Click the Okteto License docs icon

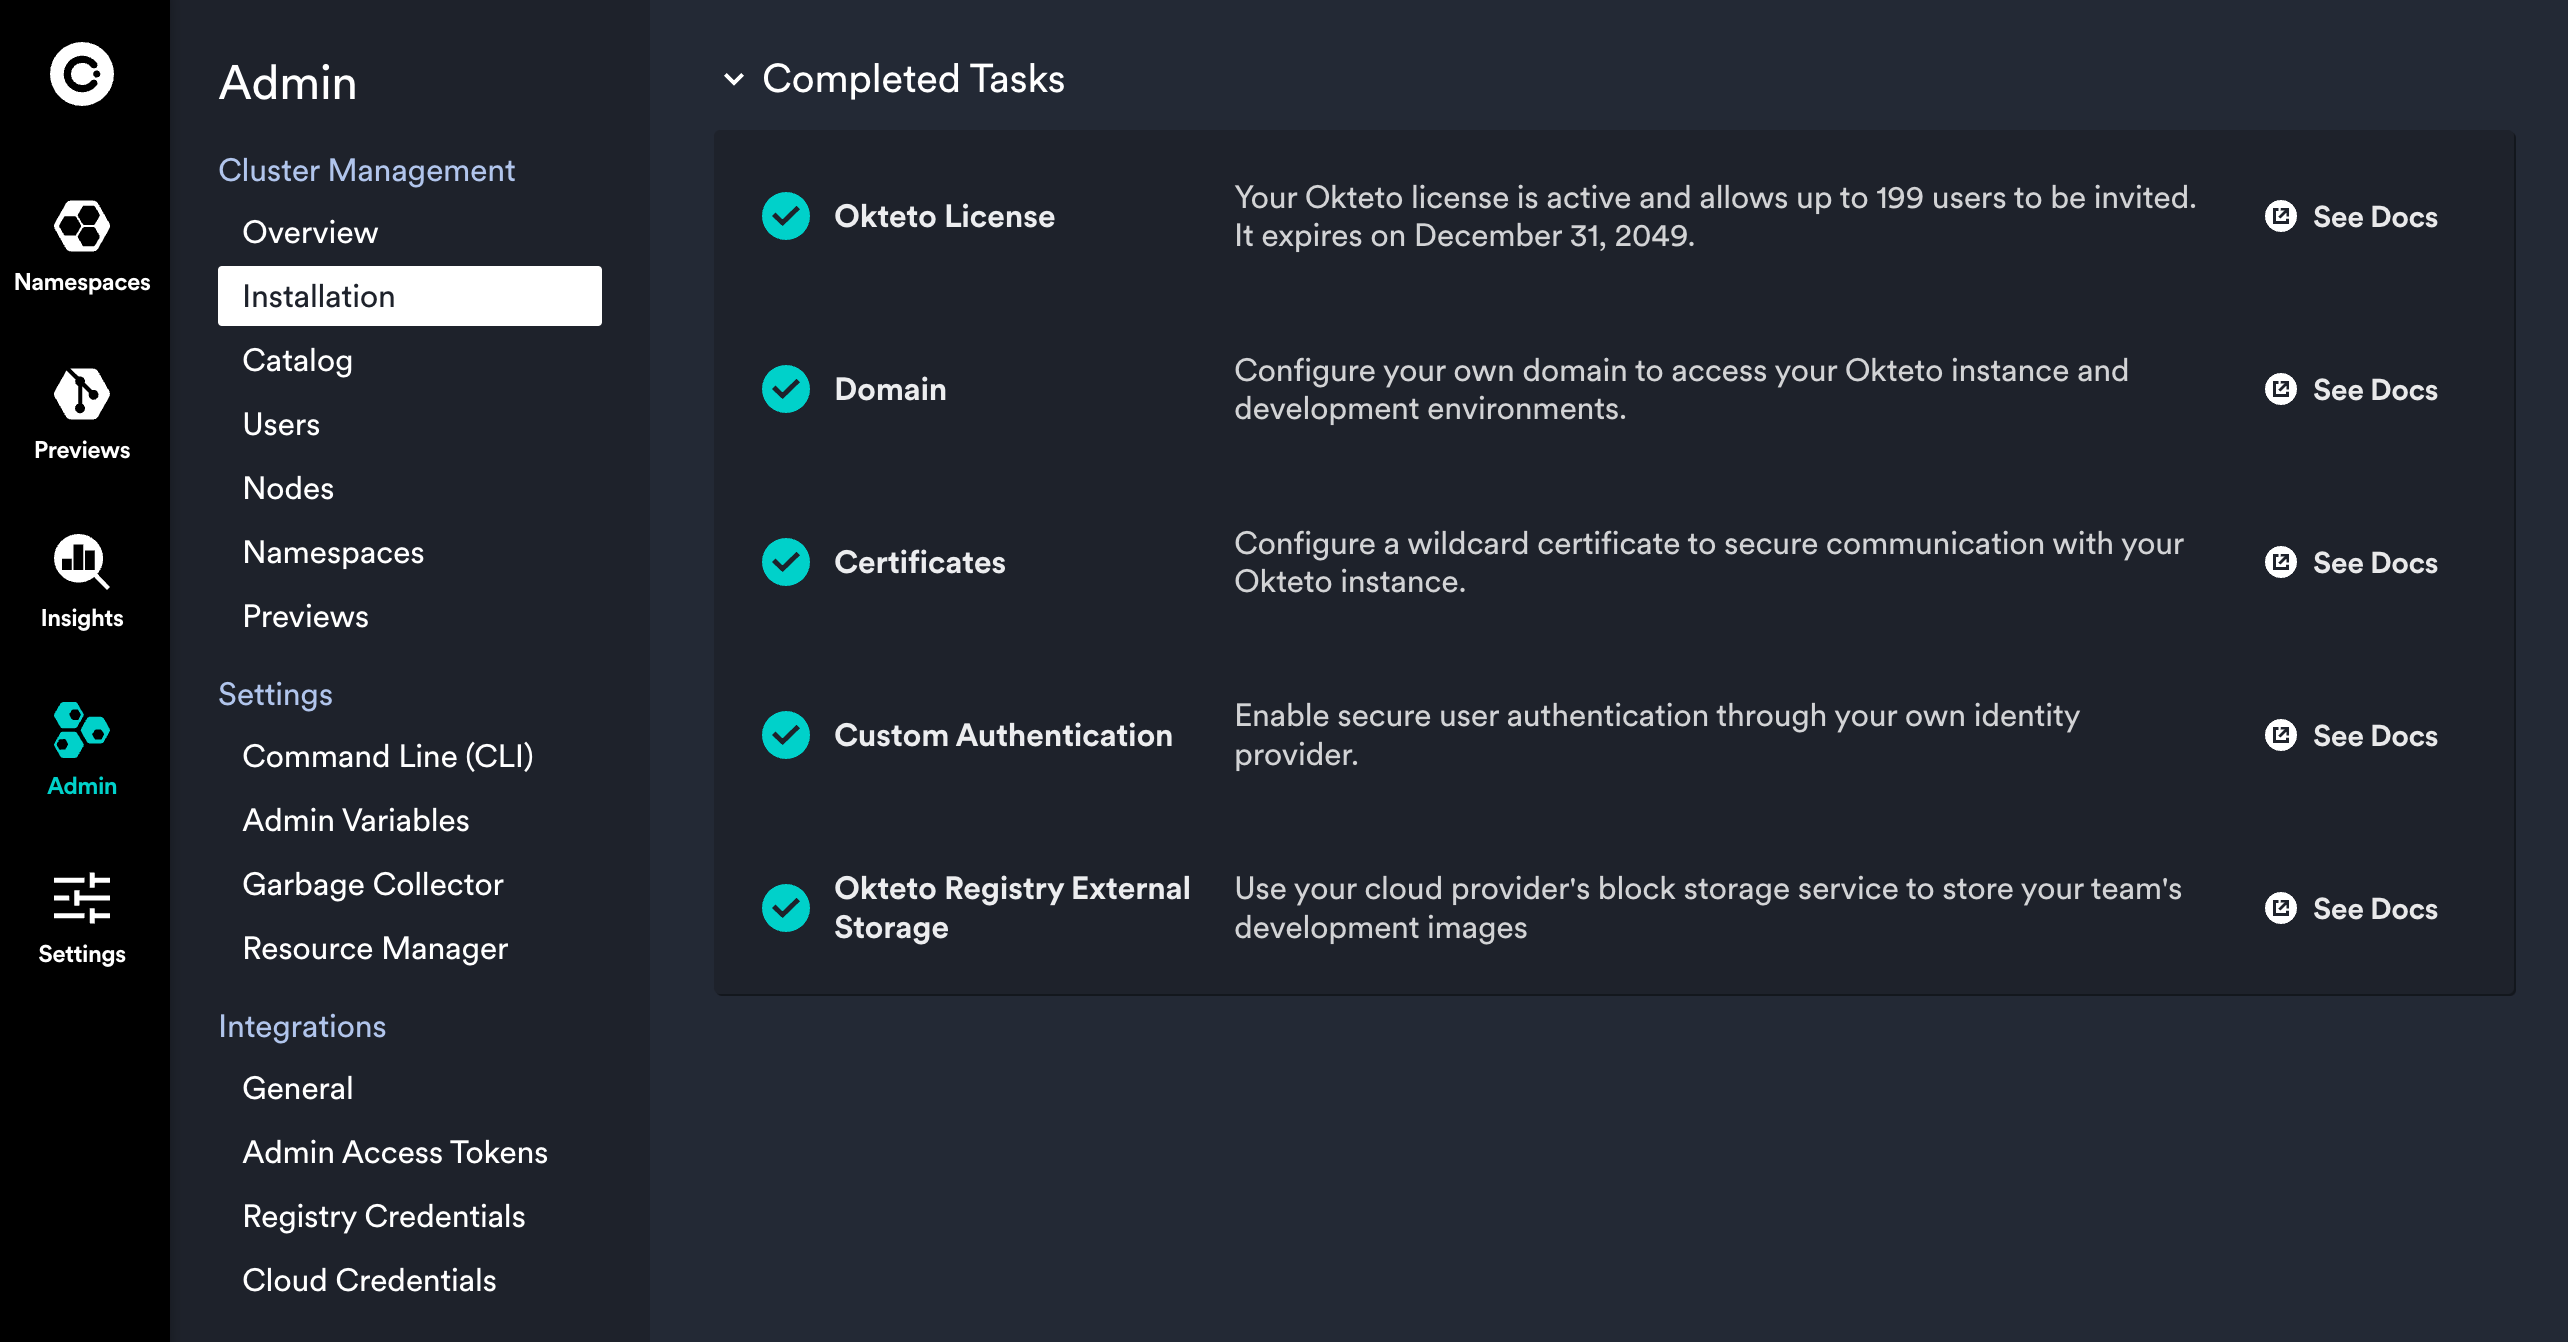[x=2280, y=216]
